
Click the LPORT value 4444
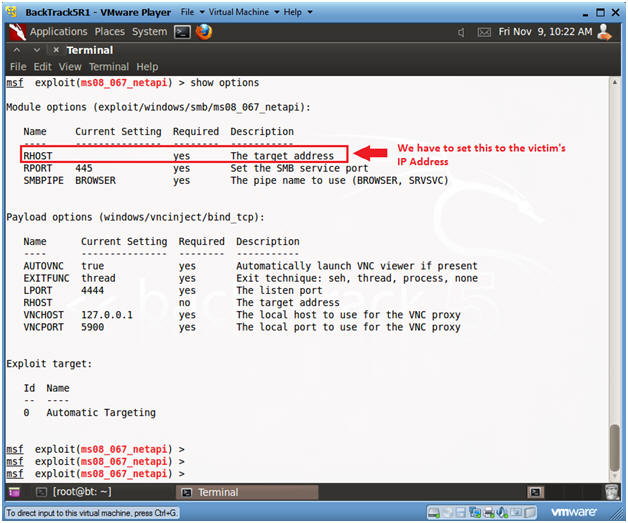click(93, 290)
